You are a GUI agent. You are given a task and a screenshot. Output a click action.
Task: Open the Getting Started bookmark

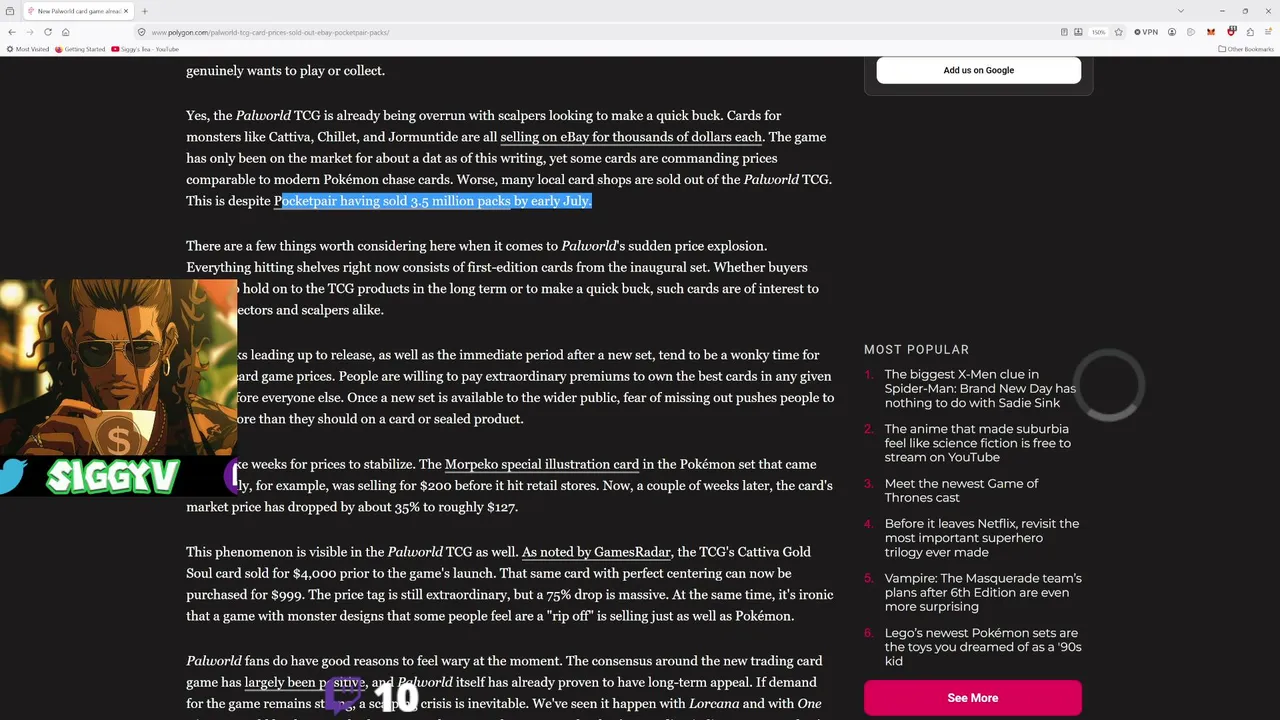click(x=80, y=49)
